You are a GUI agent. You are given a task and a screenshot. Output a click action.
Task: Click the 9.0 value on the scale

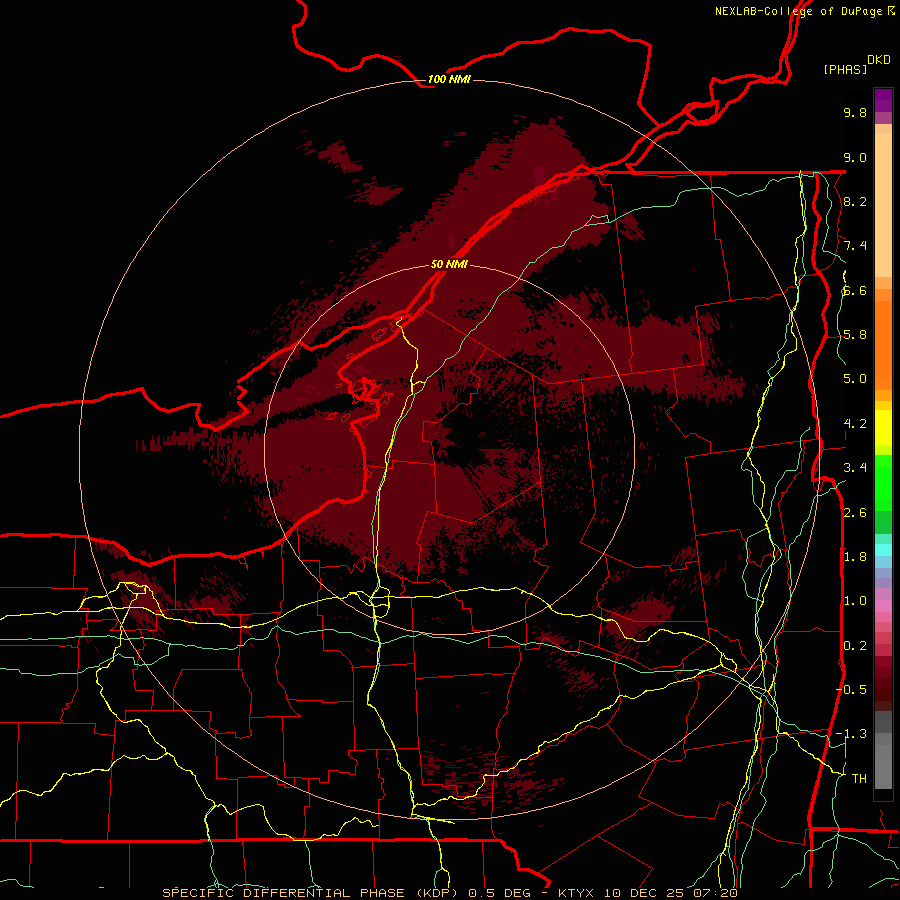pyautogui.click(x=855, y=157)
